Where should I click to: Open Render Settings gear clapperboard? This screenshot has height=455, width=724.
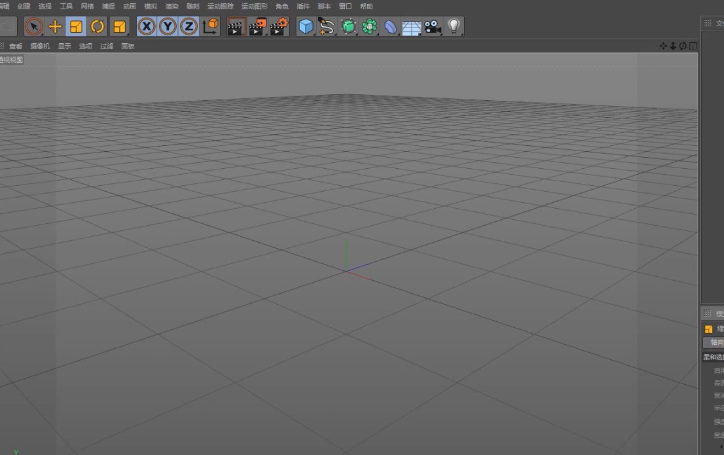[x=279, y=26]
